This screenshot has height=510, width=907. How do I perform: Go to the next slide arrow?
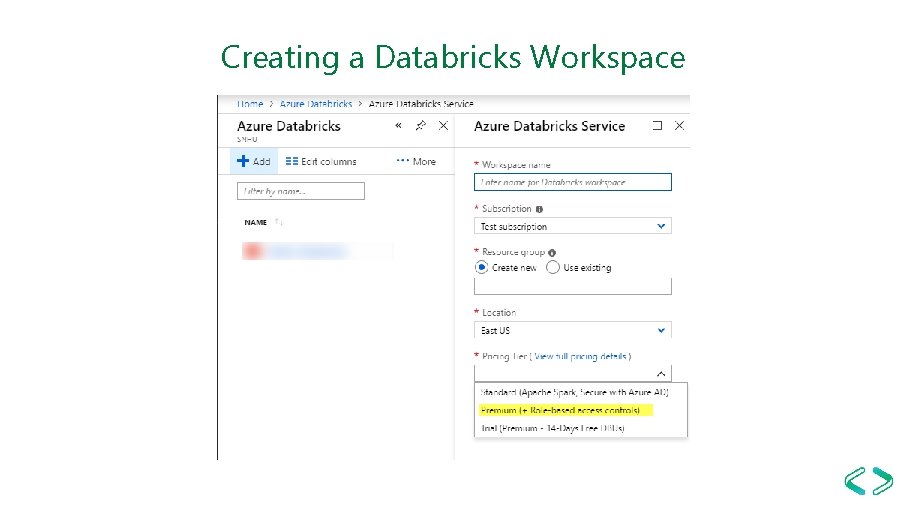[882, 481]
